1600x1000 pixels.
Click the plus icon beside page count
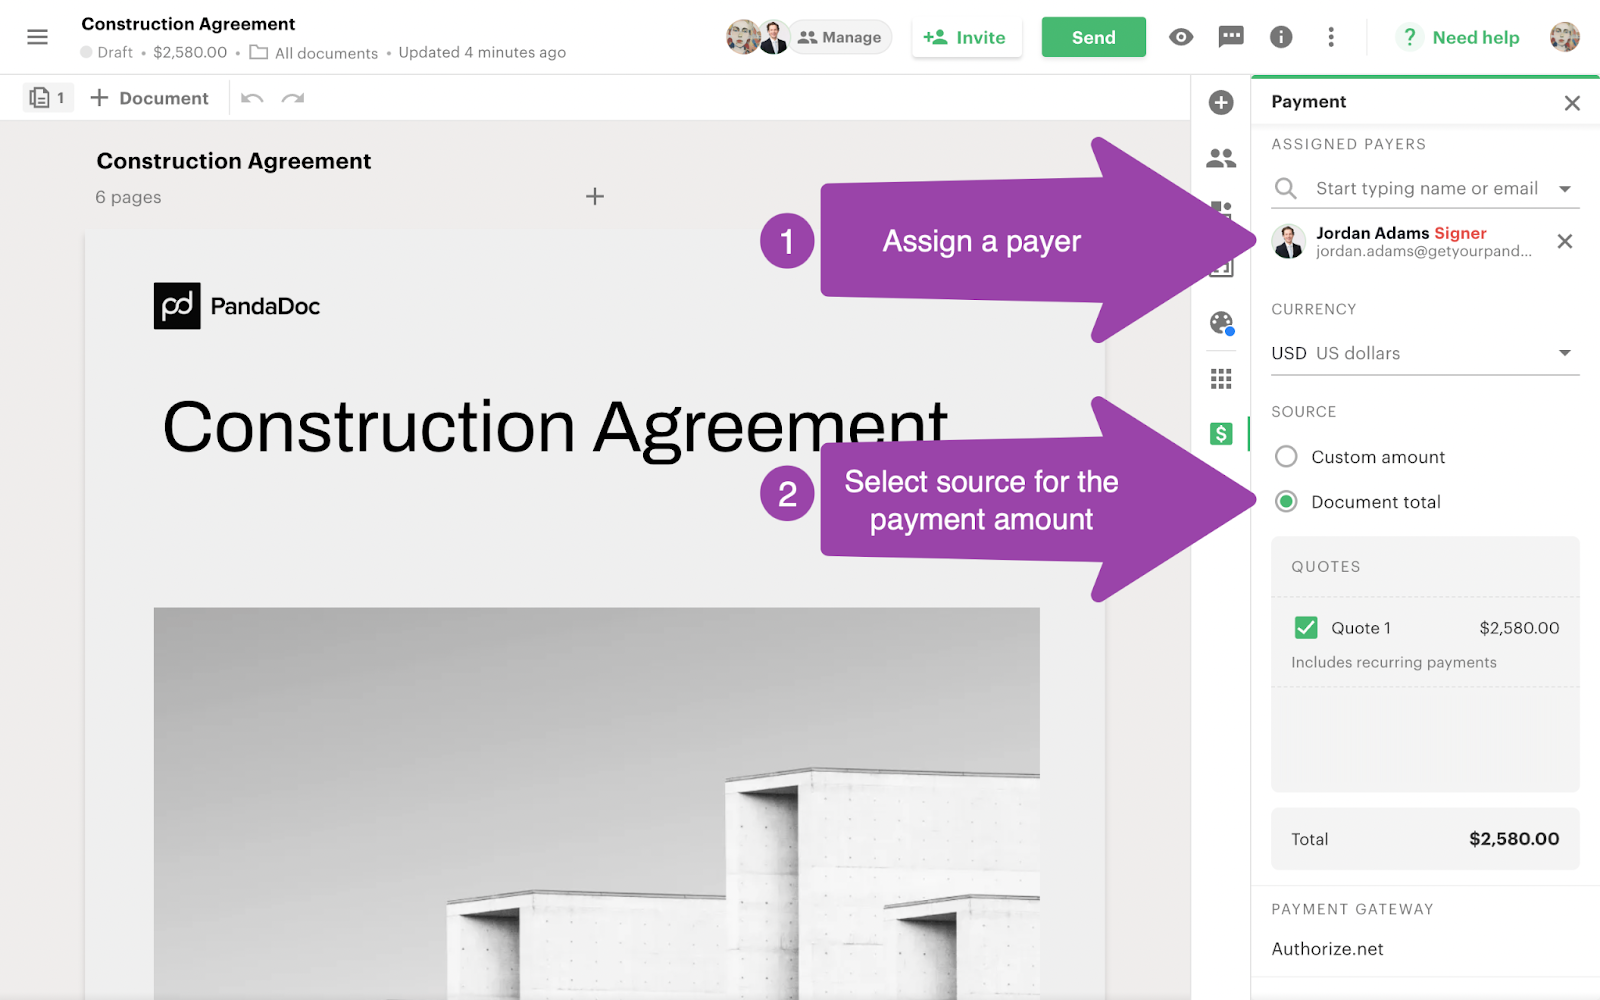pos(595,197)
